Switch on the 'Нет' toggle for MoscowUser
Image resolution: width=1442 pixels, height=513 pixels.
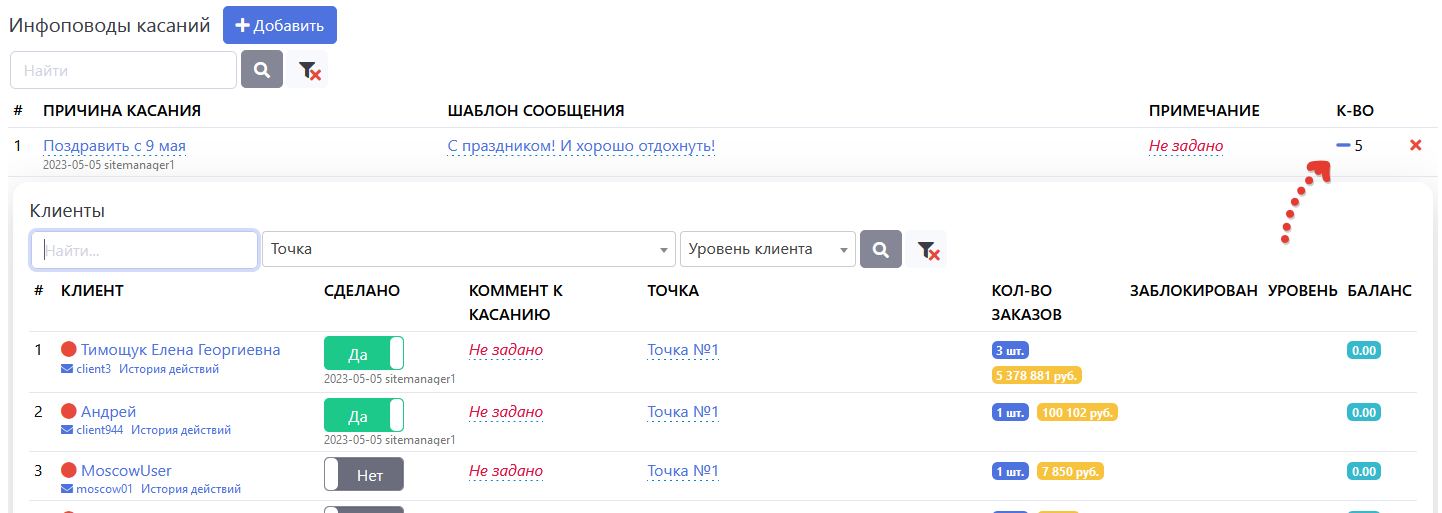click(x=364, y=475)
